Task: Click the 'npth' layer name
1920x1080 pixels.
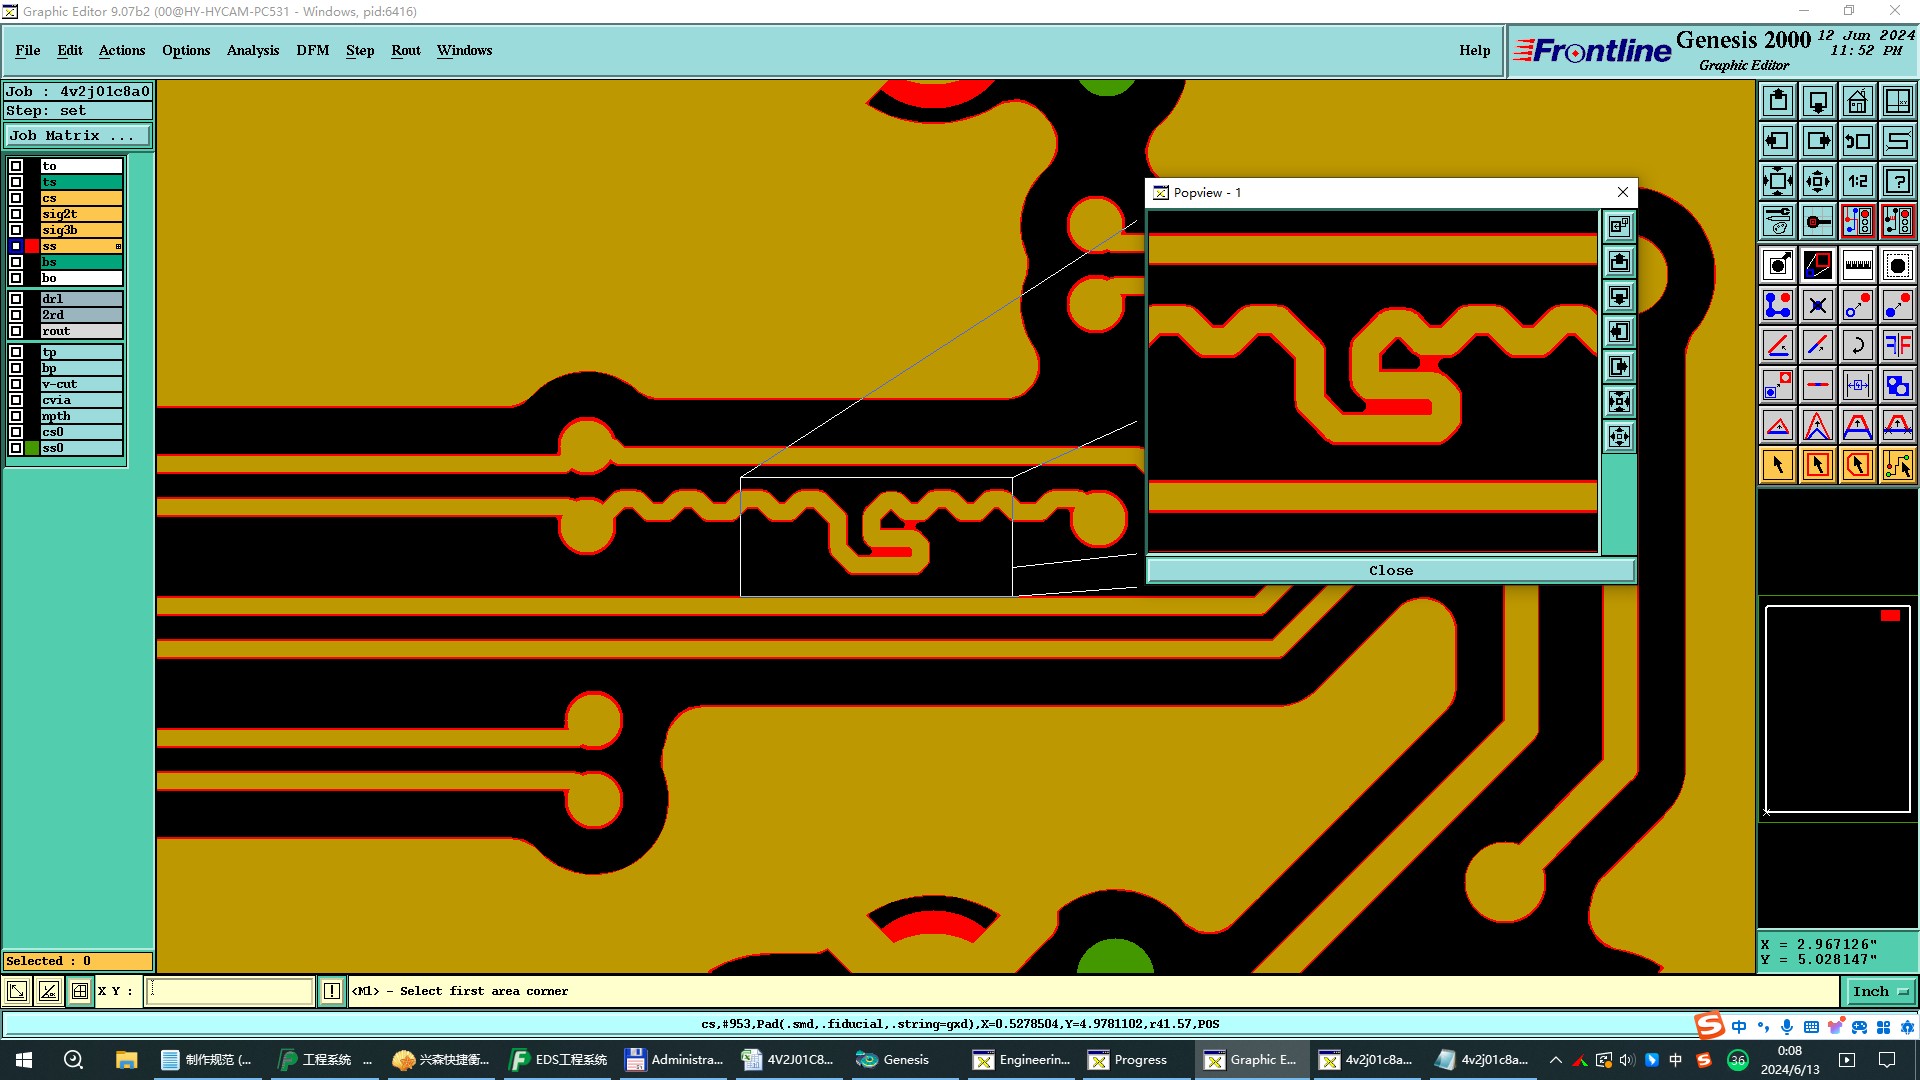Action: 81,416
